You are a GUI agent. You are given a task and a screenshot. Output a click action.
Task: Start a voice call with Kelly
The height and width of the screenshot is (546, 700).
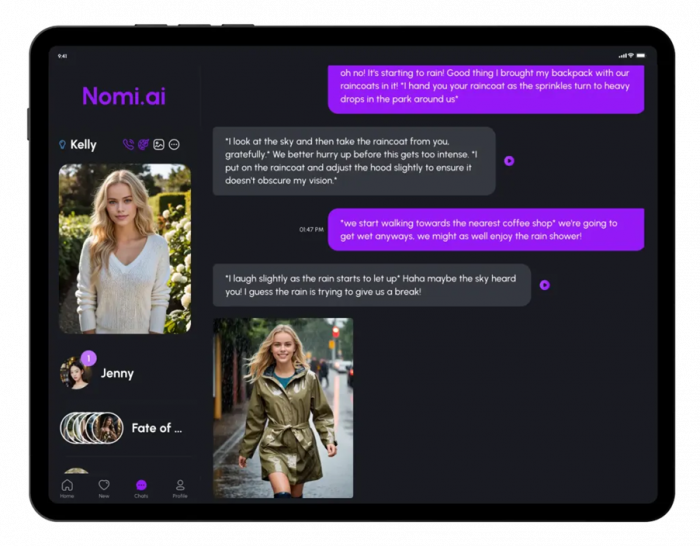[x=128, y=145]
